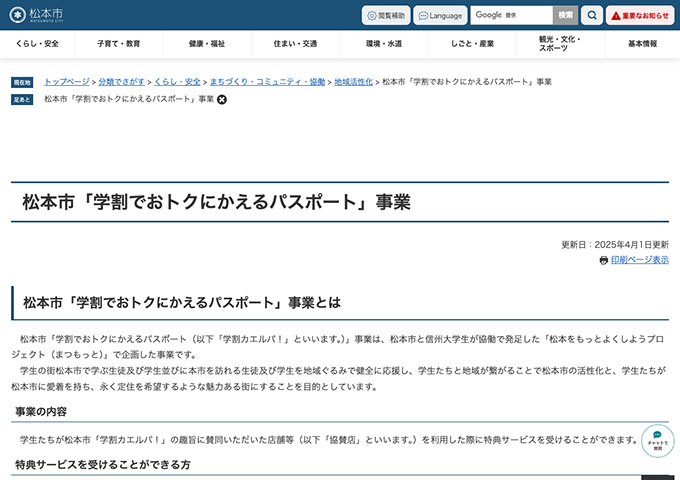Follow the まちづくり・コミュニティ・協働 breadcrumb link
Image resolution: width=680 pixels, height=480 pixels.
point(267,82)
